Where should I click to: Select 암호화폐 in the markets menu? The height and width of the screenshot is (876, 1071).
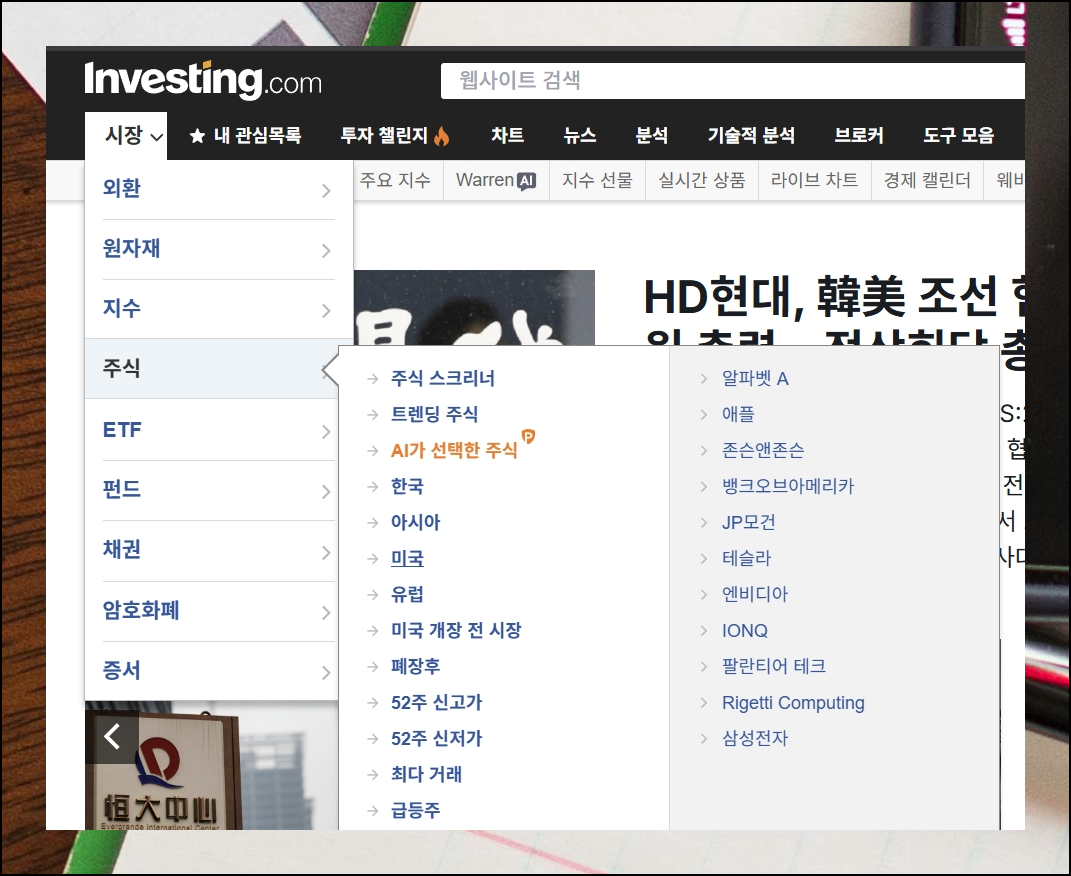pos(141,610)
